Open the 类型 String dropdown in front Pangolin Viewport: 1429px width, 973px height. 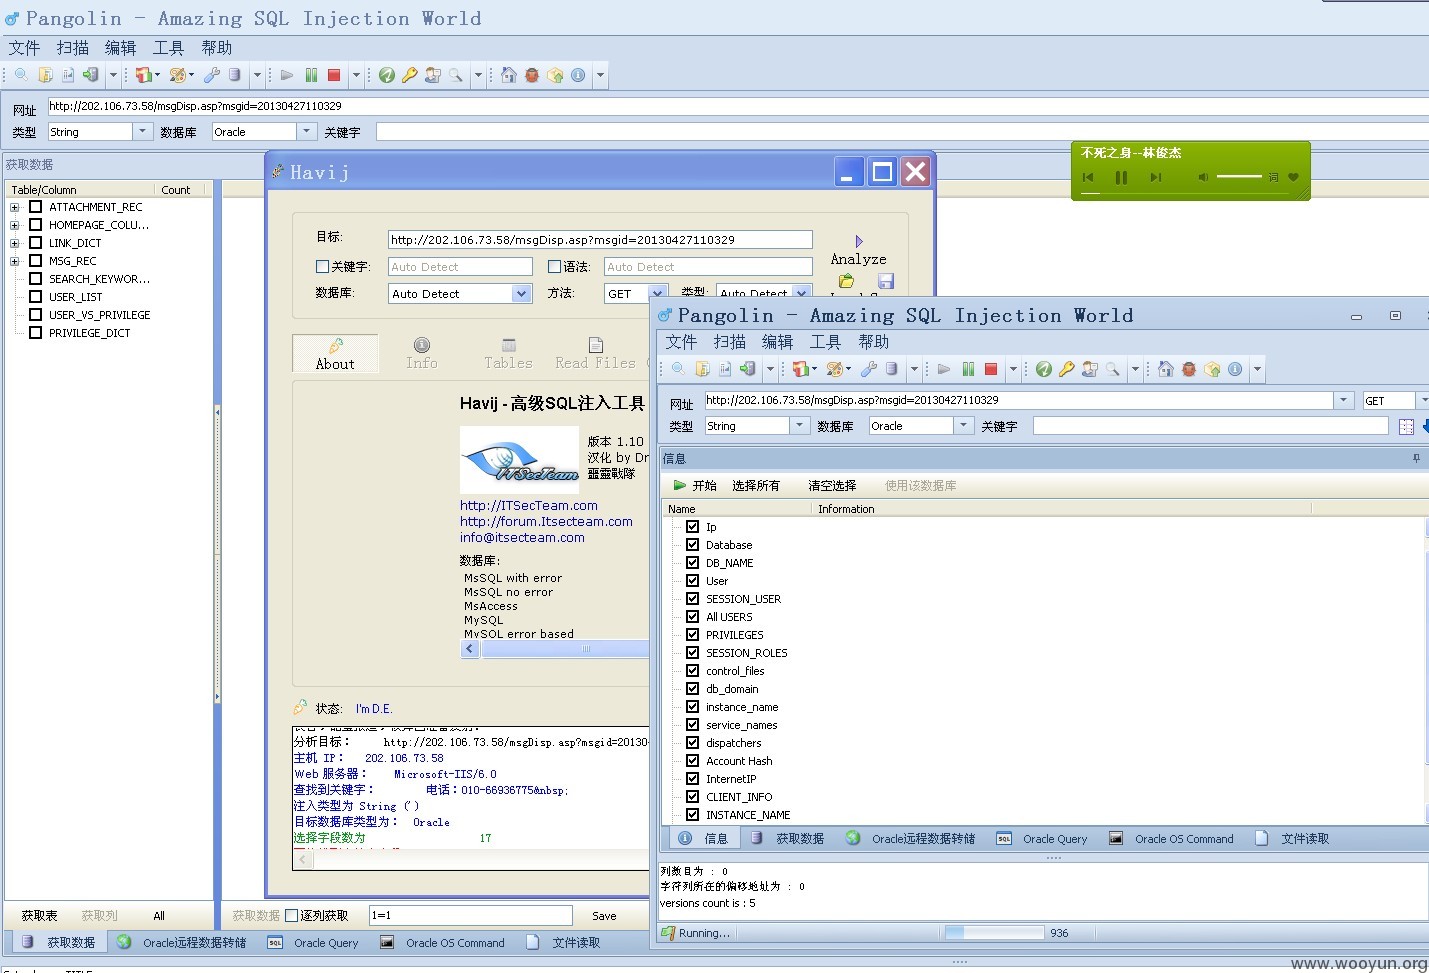pos(799,425)
